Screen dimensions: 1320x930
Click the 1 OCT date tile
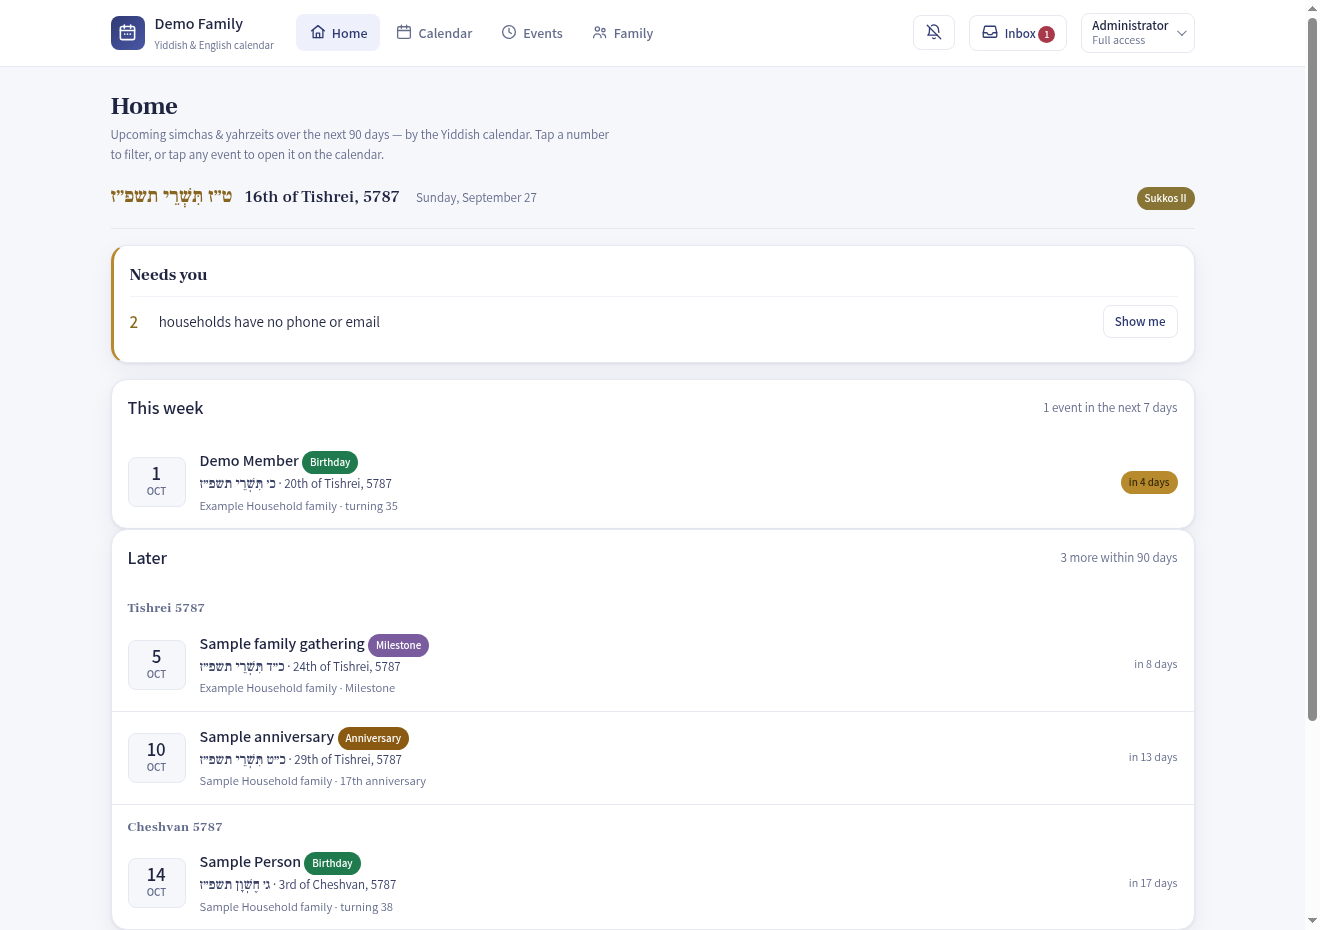[x=157, y=482]
